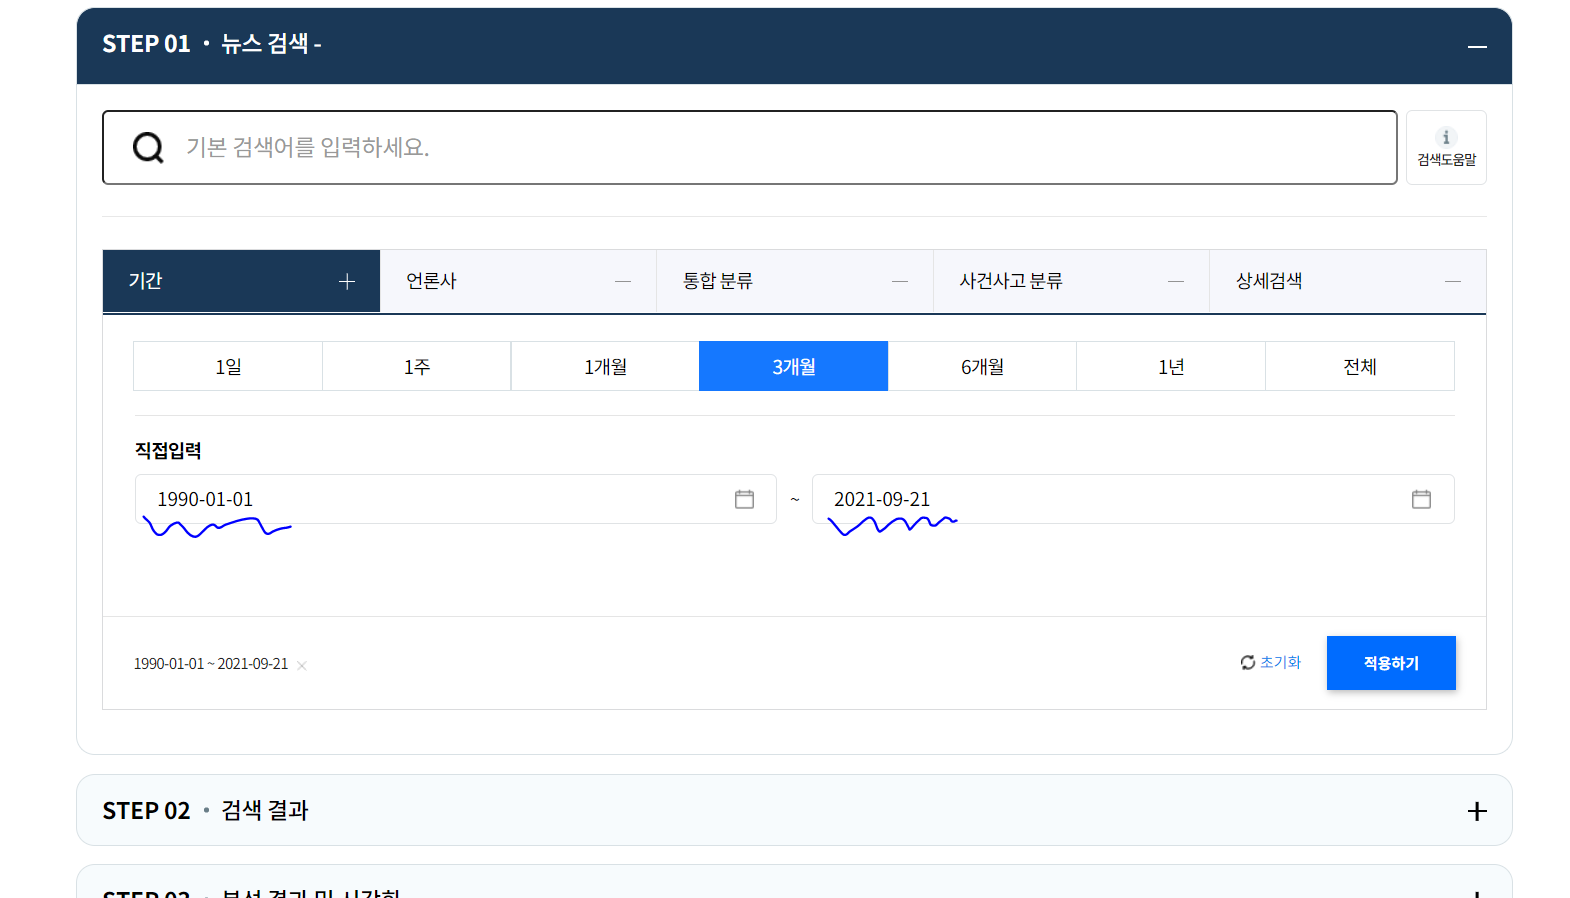Image resolution: width=1570 pixels, height=898 pixels.
Task: Choose the 6개월 period option
Action: pyautogui.click(x=982, y=366)
